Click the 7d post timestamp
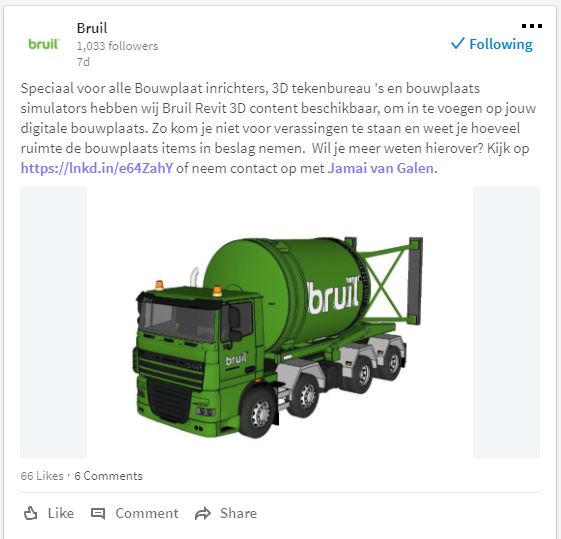This screenshot has height=539, width=561. pyautogui.click(x=83, y=62)
